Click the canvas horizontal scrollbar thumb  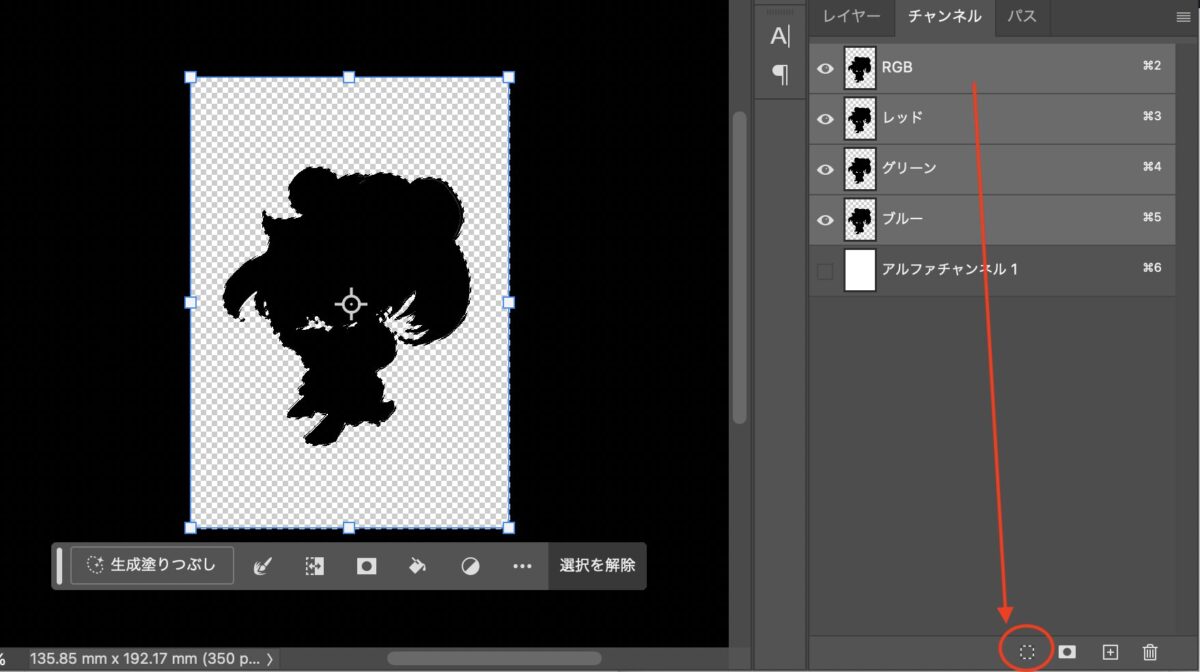point(494,658)
